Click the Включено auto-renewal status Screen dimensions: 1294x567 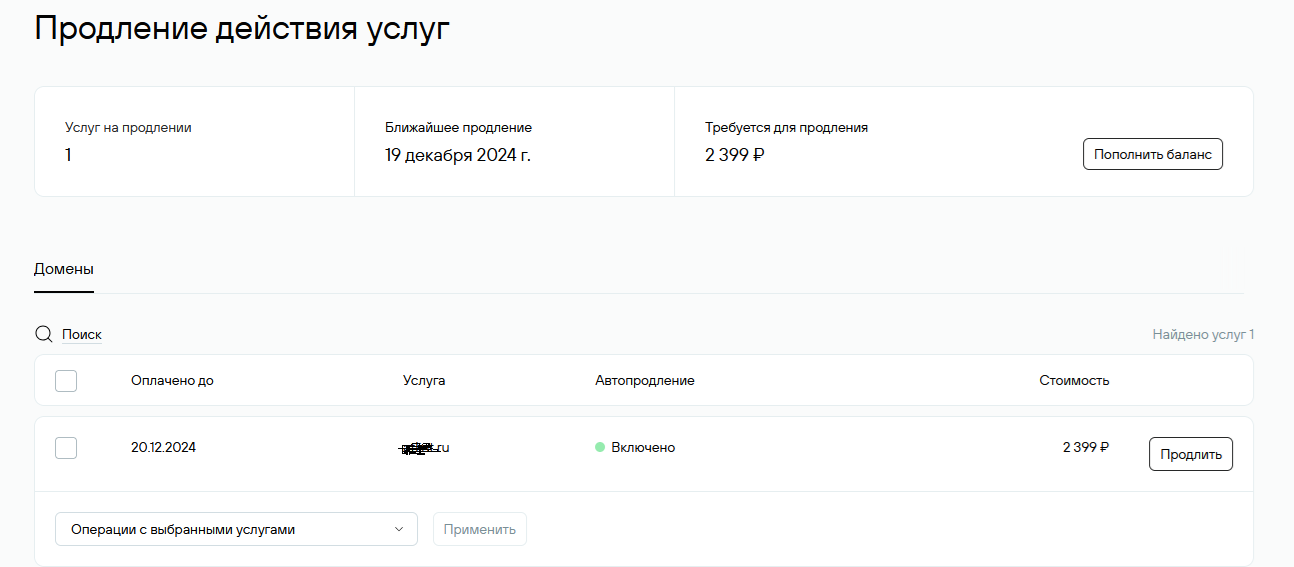pos(643,447)
